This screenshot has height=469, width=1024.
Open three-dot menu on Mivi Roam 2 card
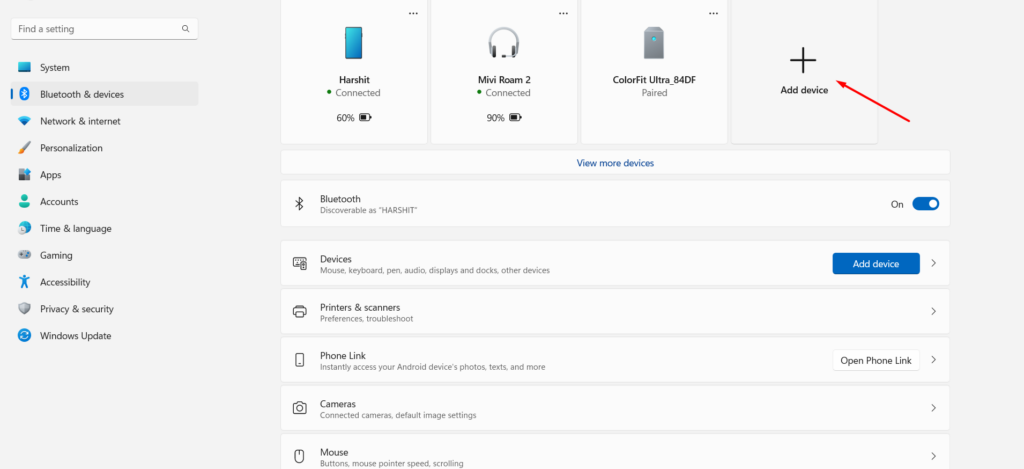563,13
